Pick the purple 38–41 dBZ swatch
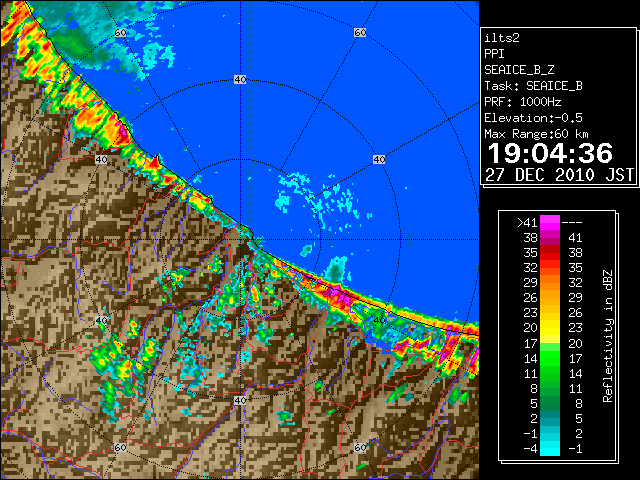 [x=550, y=238]
